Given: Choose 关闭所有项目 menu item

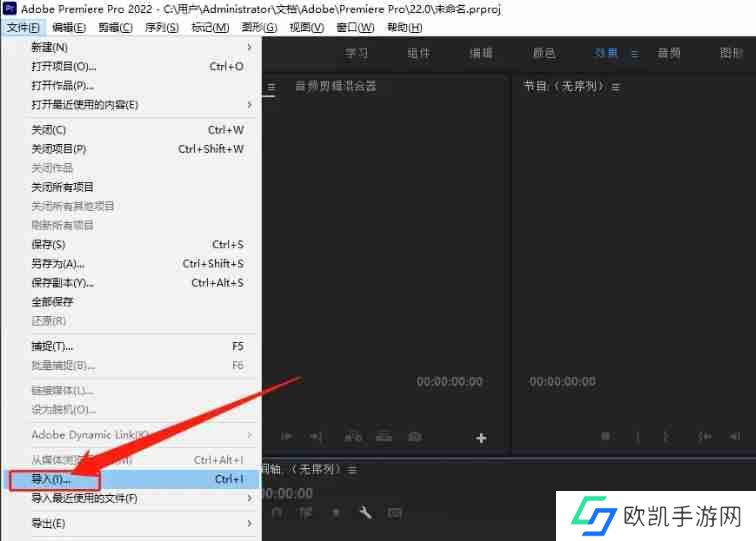Looking at the screenshot, I should pos(135,187).
